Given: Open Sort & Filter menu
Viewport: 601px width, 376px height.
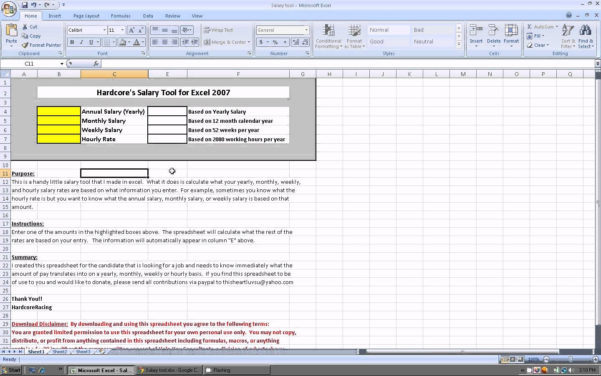Looking at the screenshot, I should pos(568,36).
